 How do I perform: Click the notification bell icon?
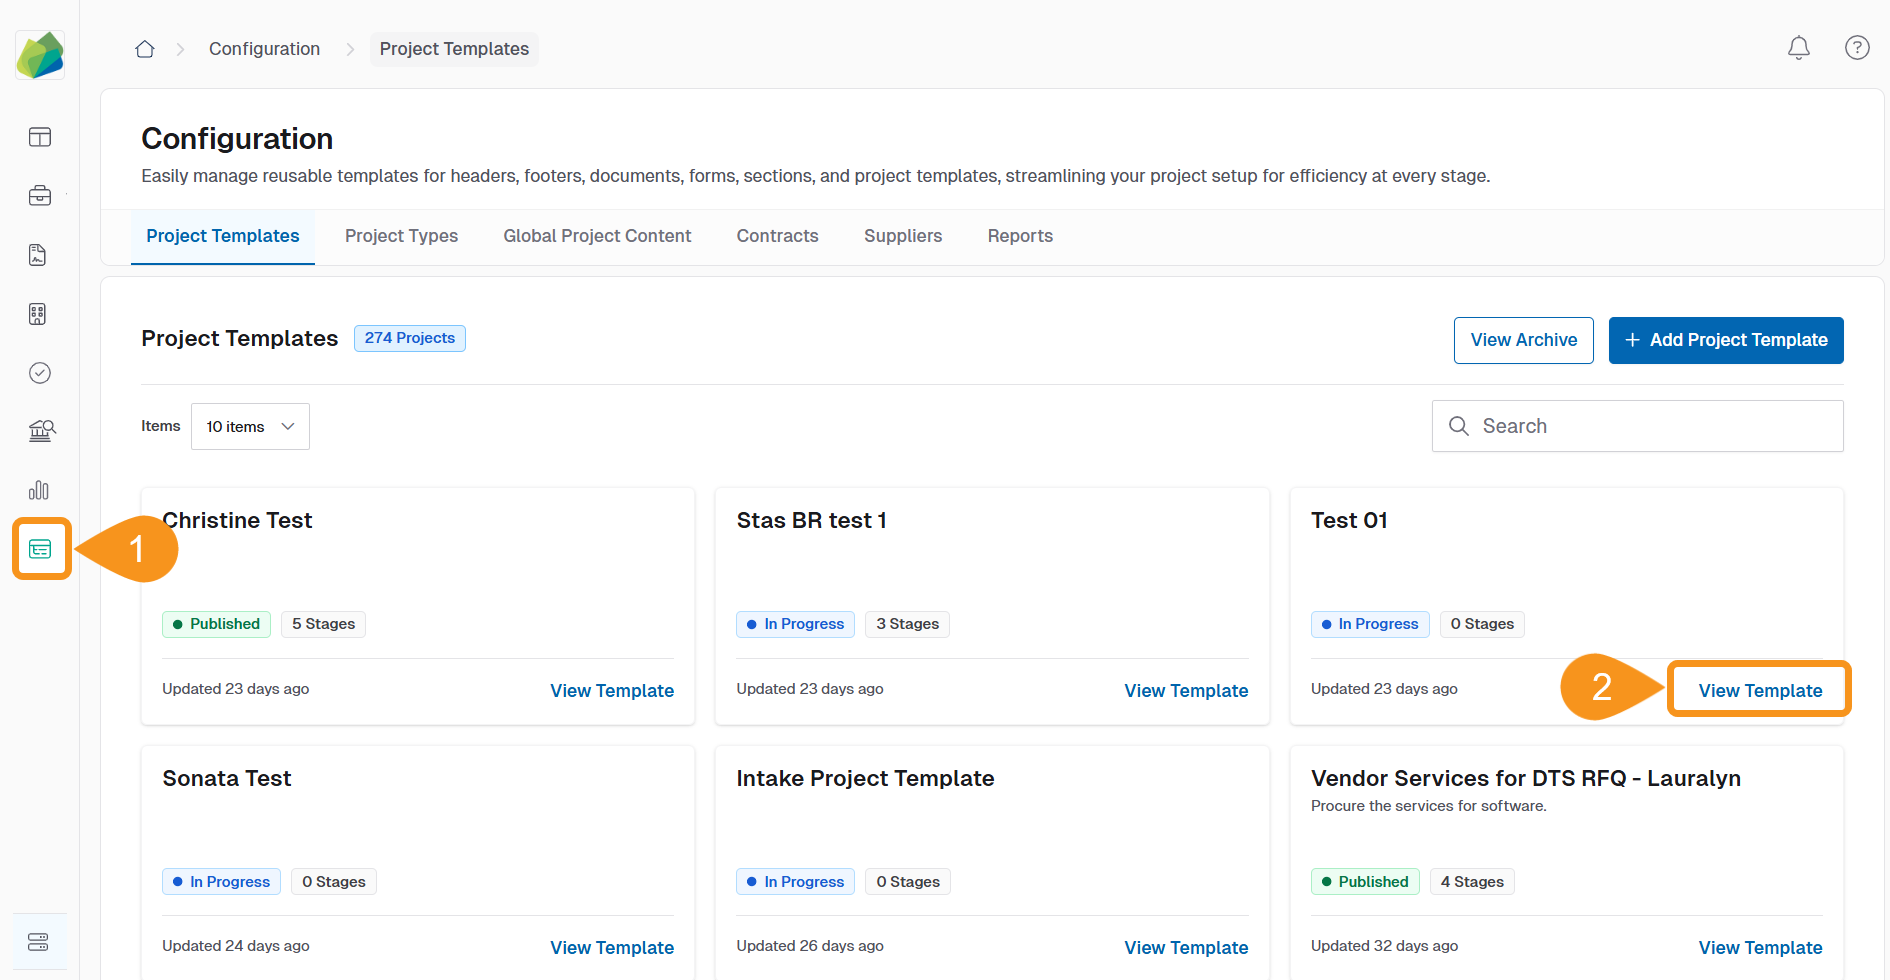1798,48
